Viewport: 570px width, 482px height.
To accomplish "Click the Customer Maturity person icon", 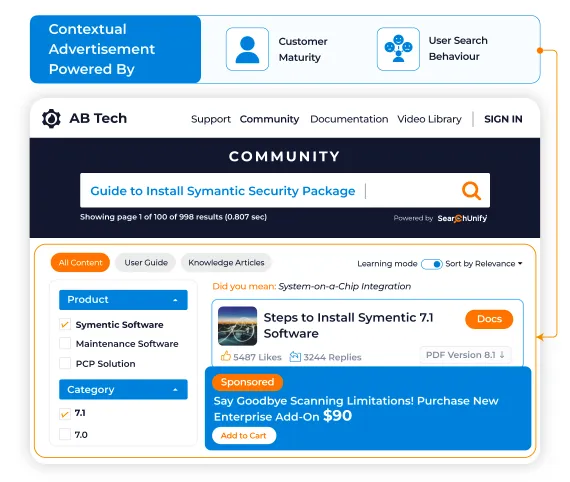I will (247, 49).
